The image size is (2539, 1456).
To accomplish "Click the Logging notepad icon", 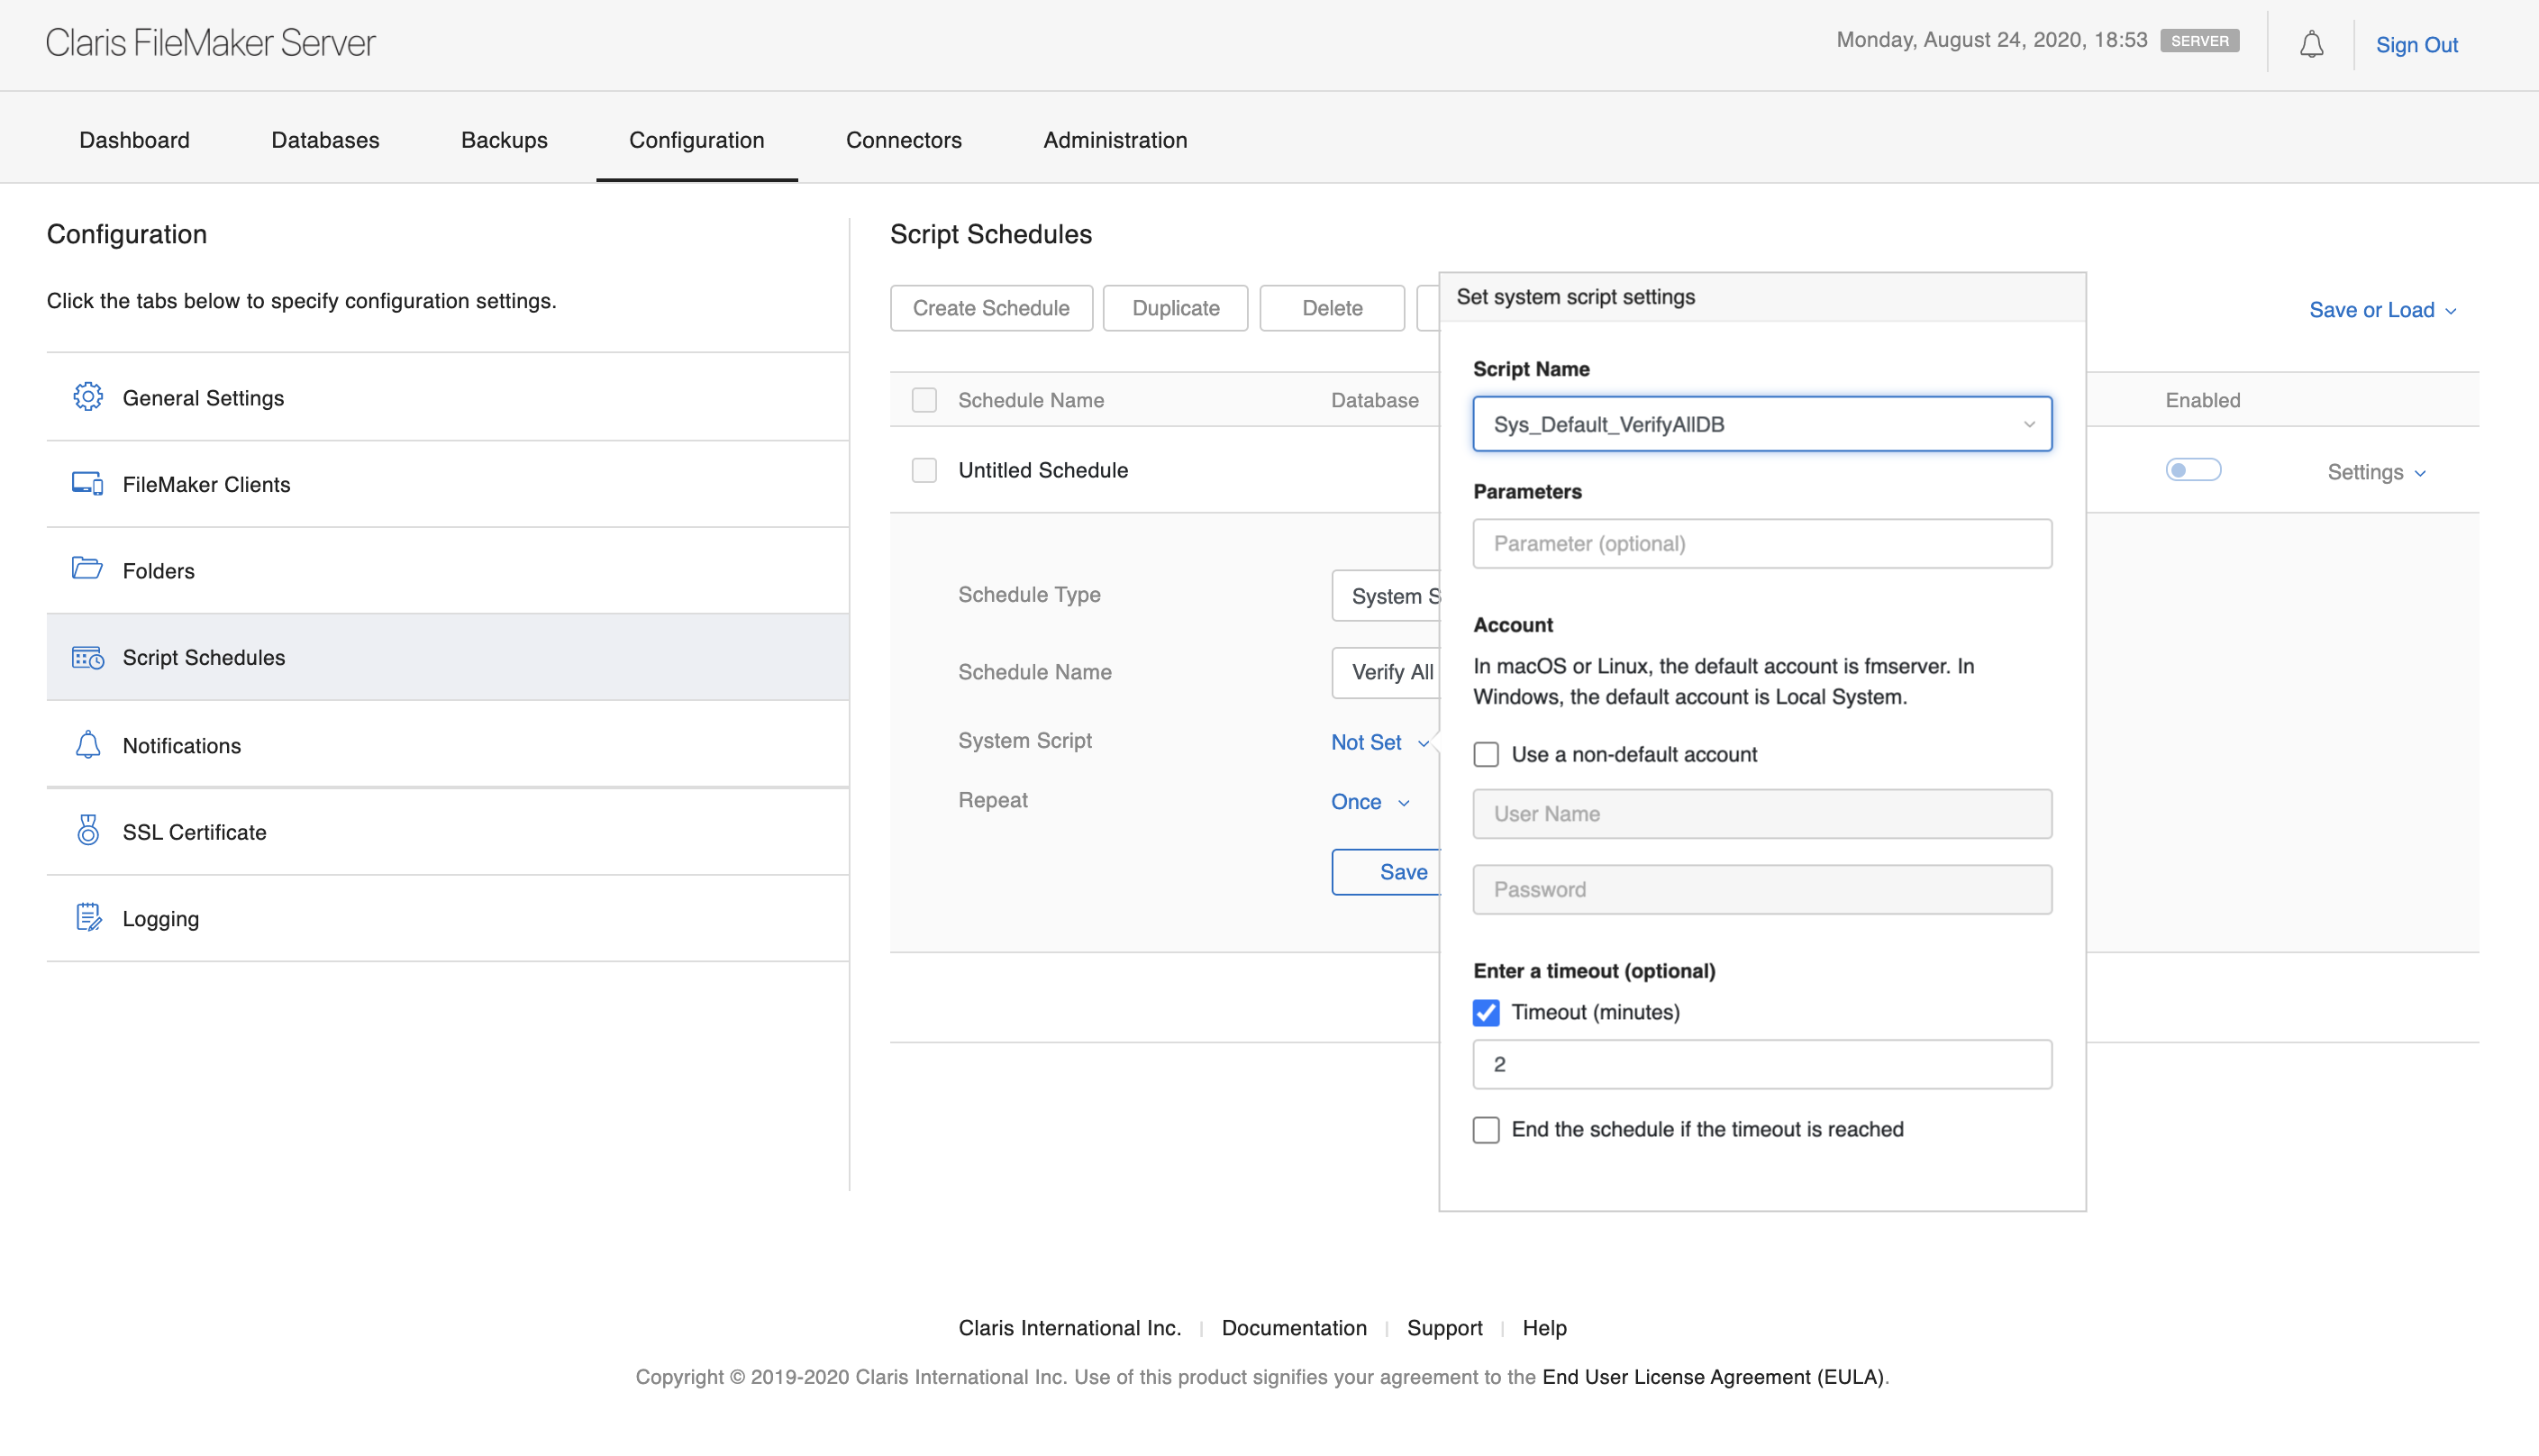I will (88, 917).
